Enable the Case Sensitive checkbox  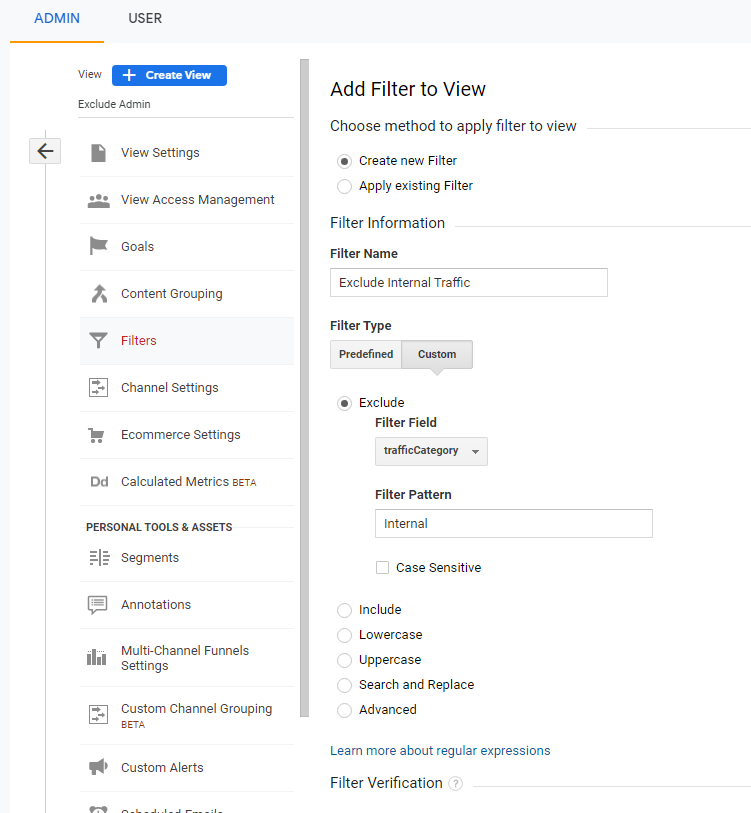click(382, 568)
